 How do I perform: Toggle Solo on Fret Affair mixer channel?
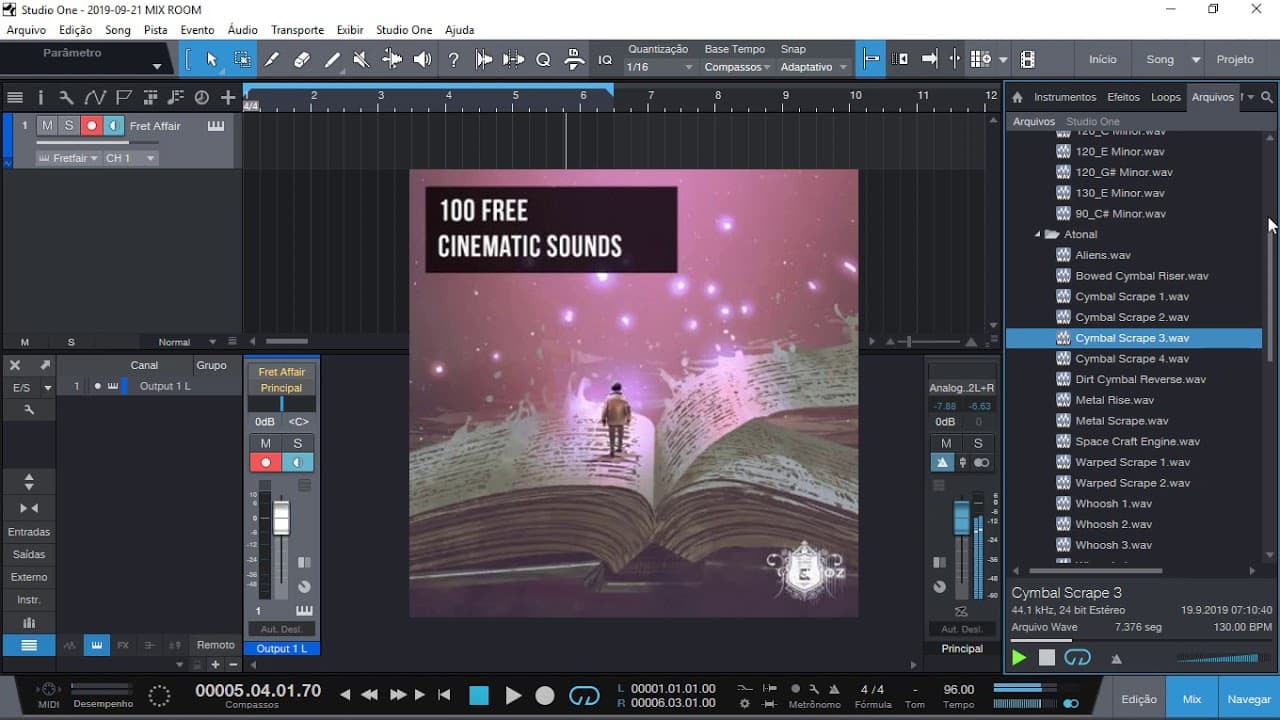(x=297, y=443)
